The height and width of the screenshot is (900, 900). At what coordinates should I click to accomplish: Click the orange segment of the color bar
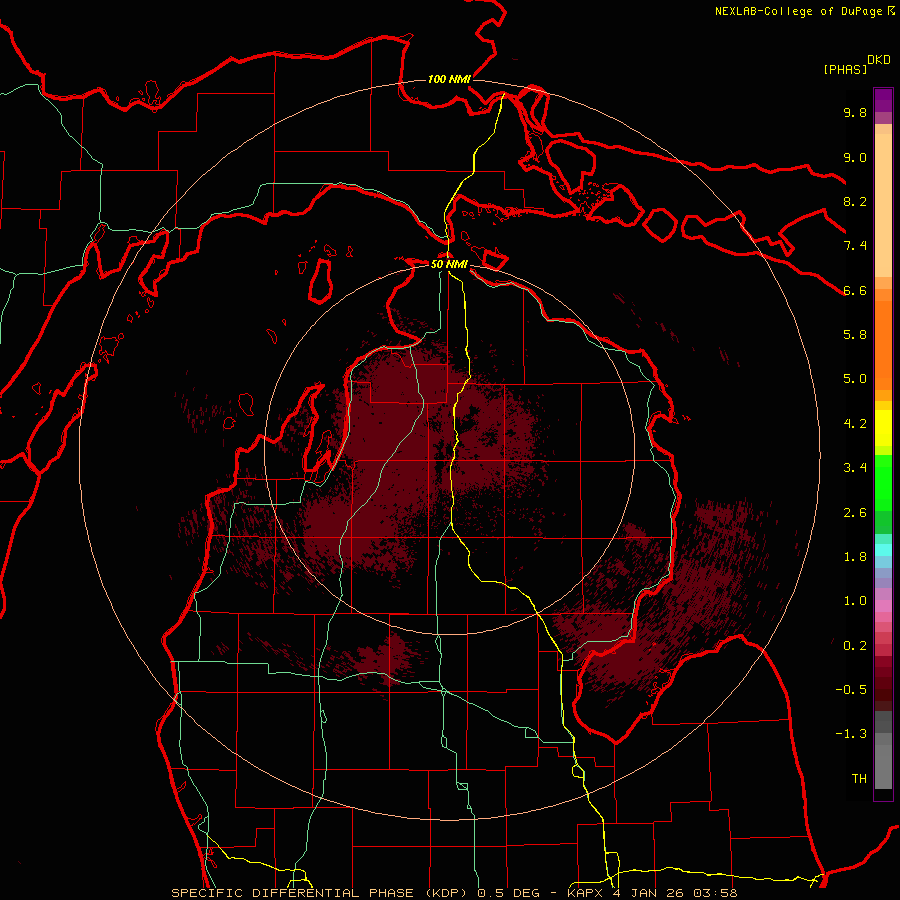click(883, 345)
